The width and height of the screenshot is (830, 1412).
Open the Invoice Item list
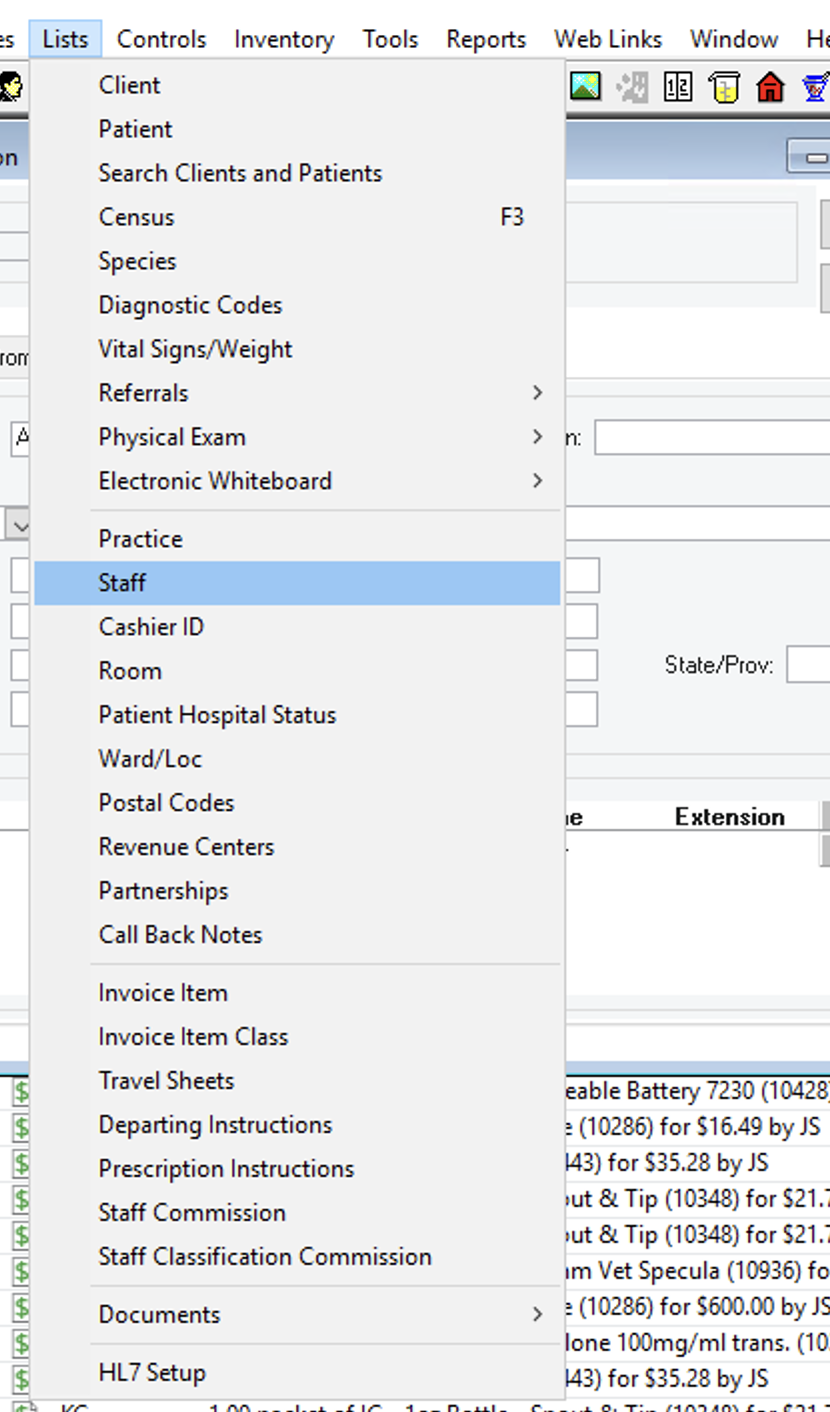[163, 993]
